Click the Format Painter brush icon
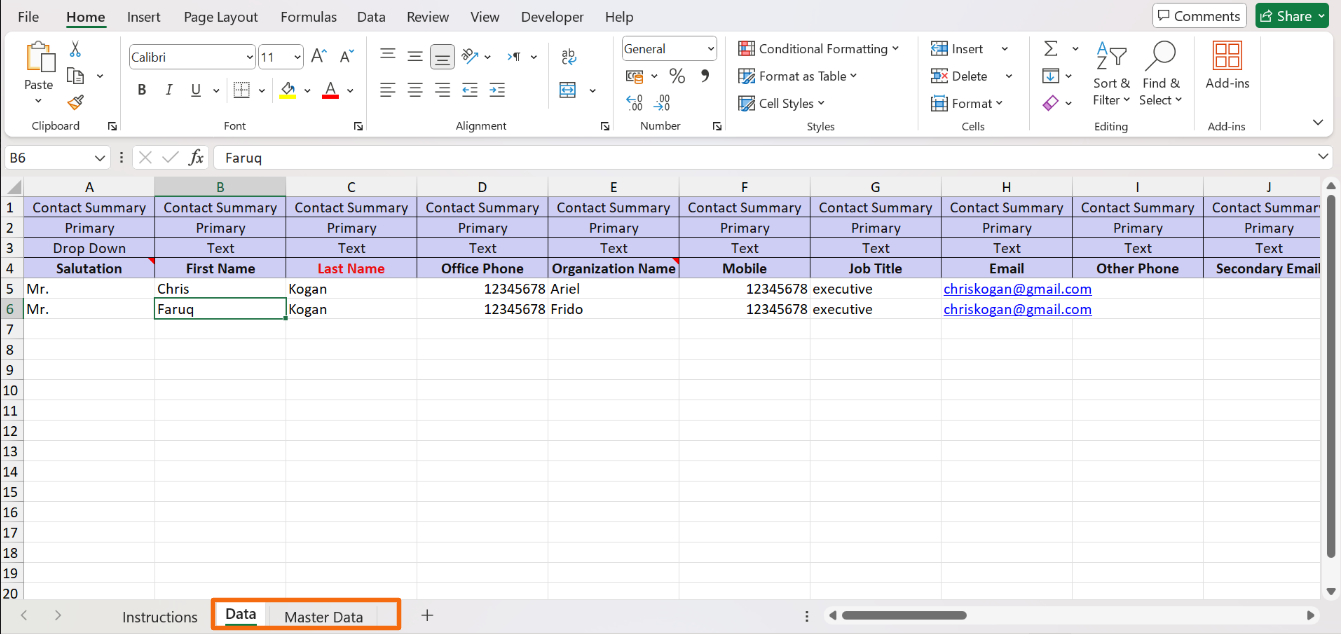 tap(75, 102)
